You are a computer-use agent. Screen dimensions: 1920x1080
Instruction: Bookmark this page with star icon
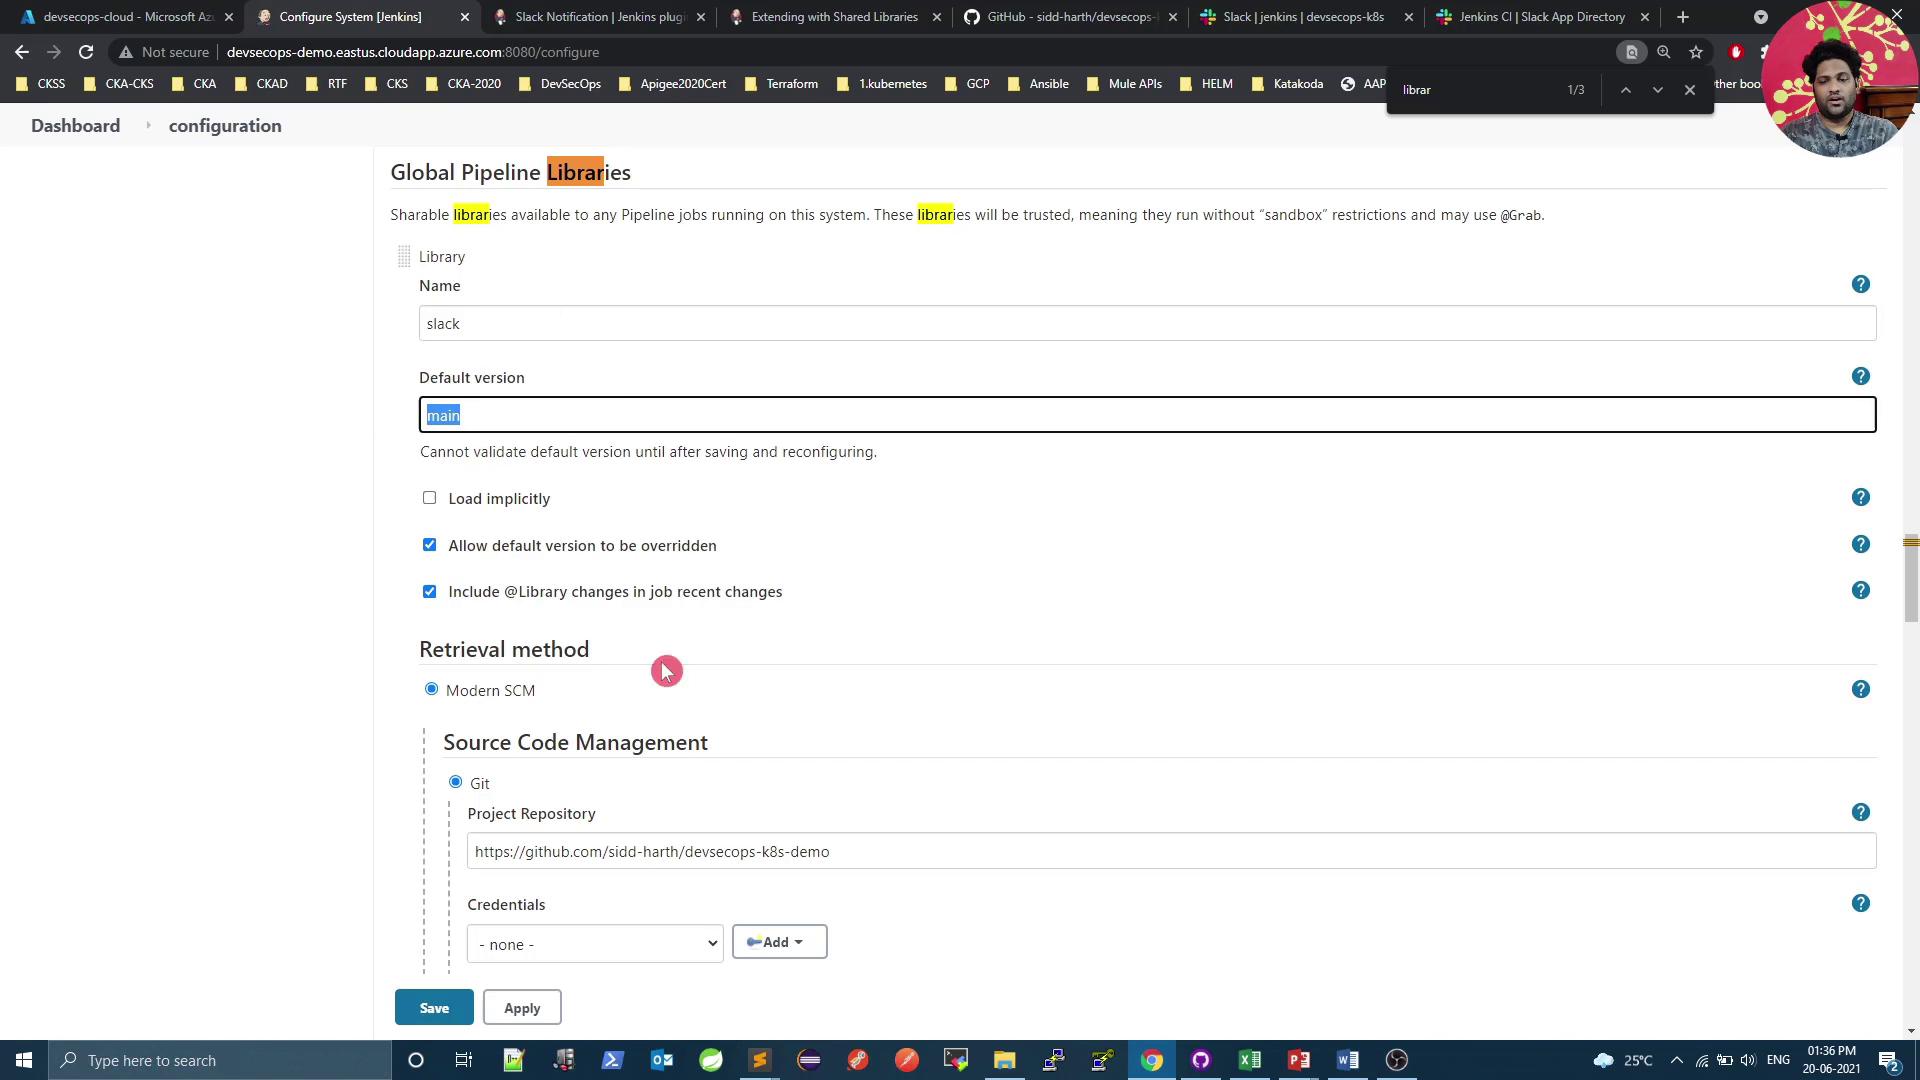[1696, 52]
